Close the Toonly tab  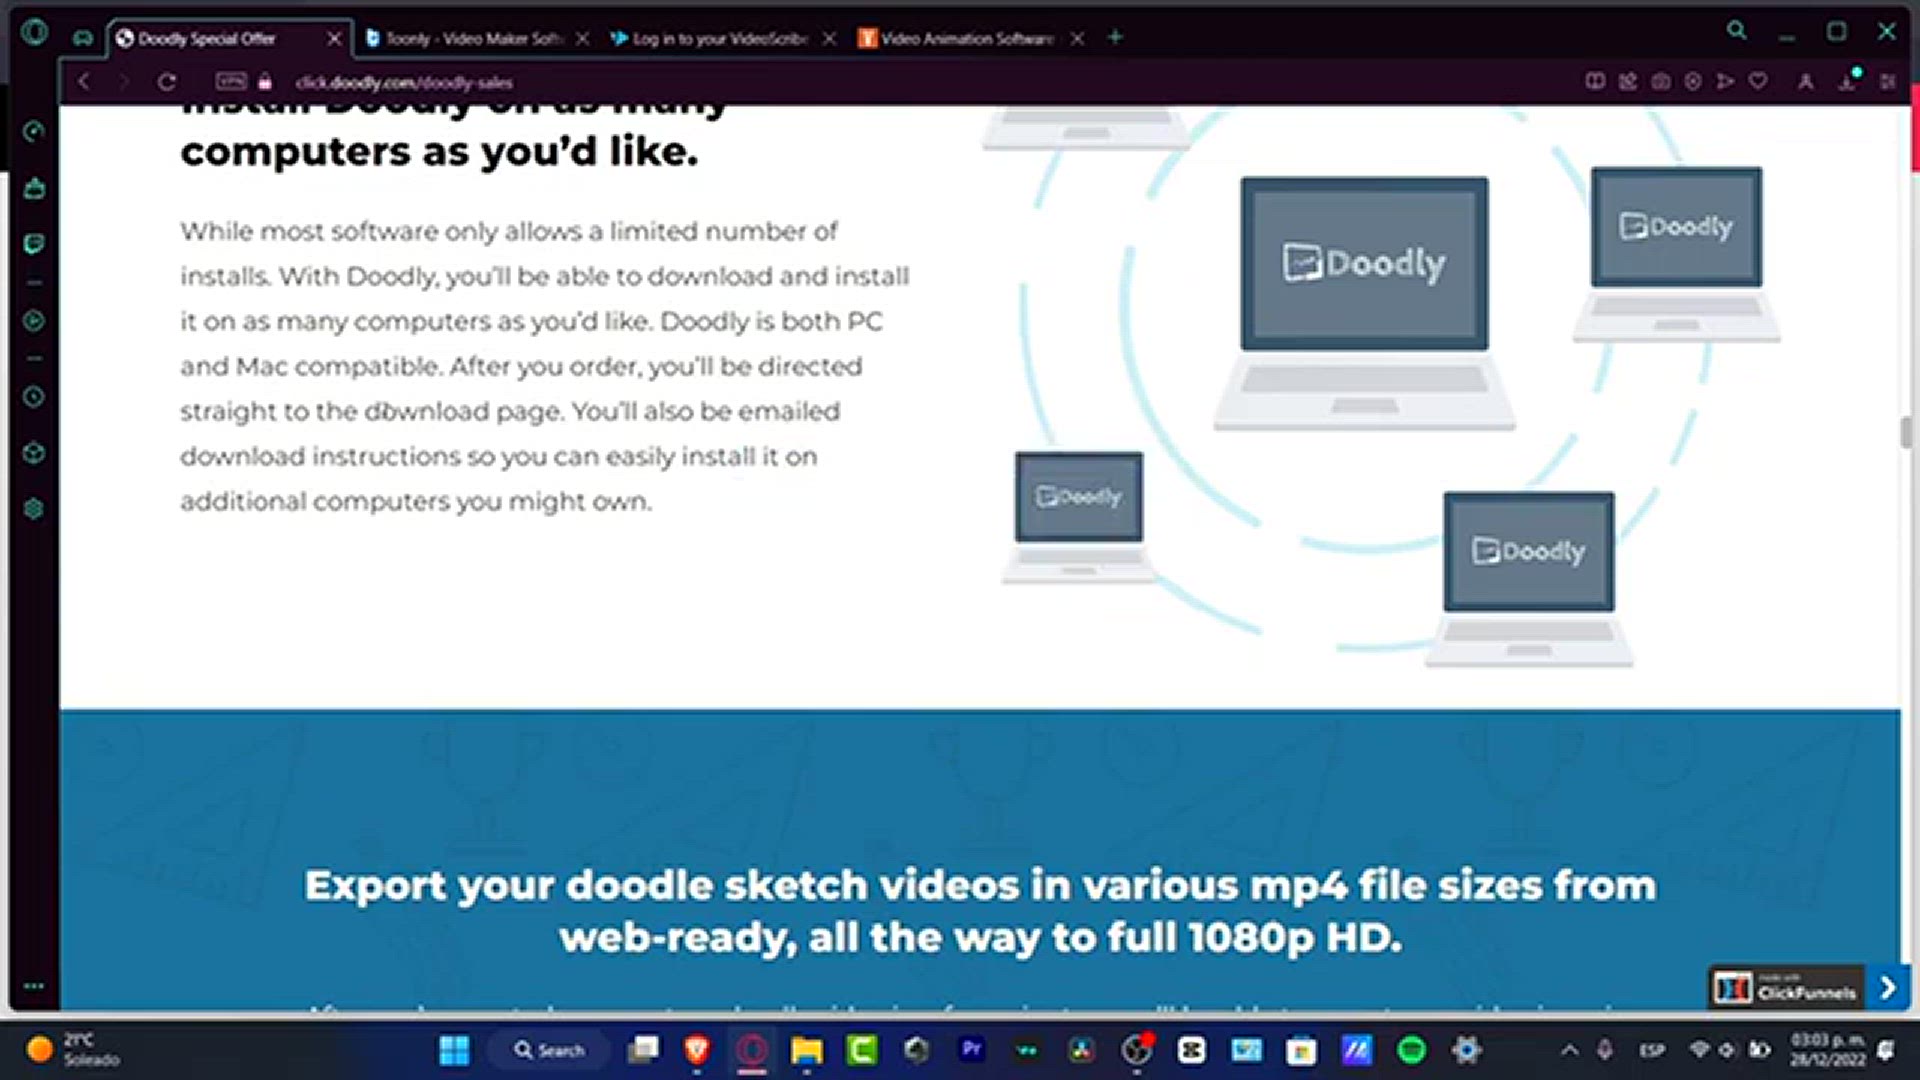point(583,38)
